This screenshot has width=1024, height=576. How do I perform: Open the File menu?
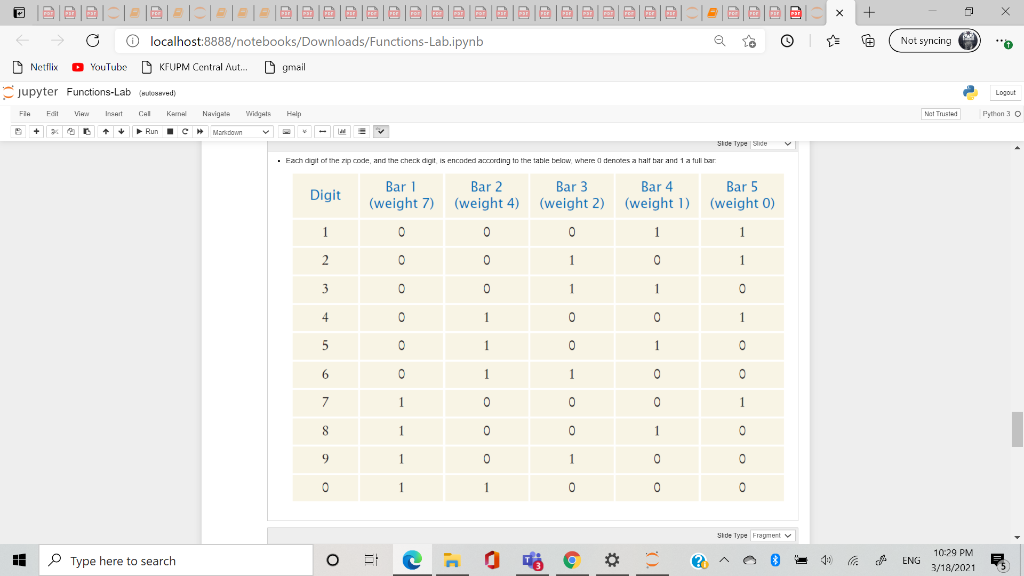[x=25, y=114]
